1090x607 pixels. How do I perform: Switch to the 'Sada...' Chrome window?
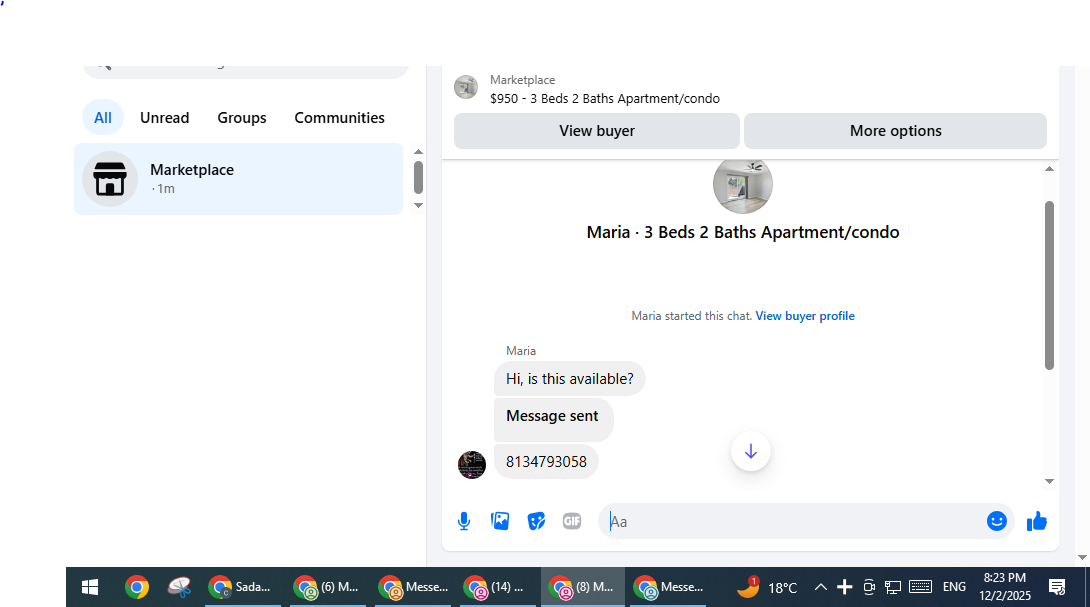point(242,588)
